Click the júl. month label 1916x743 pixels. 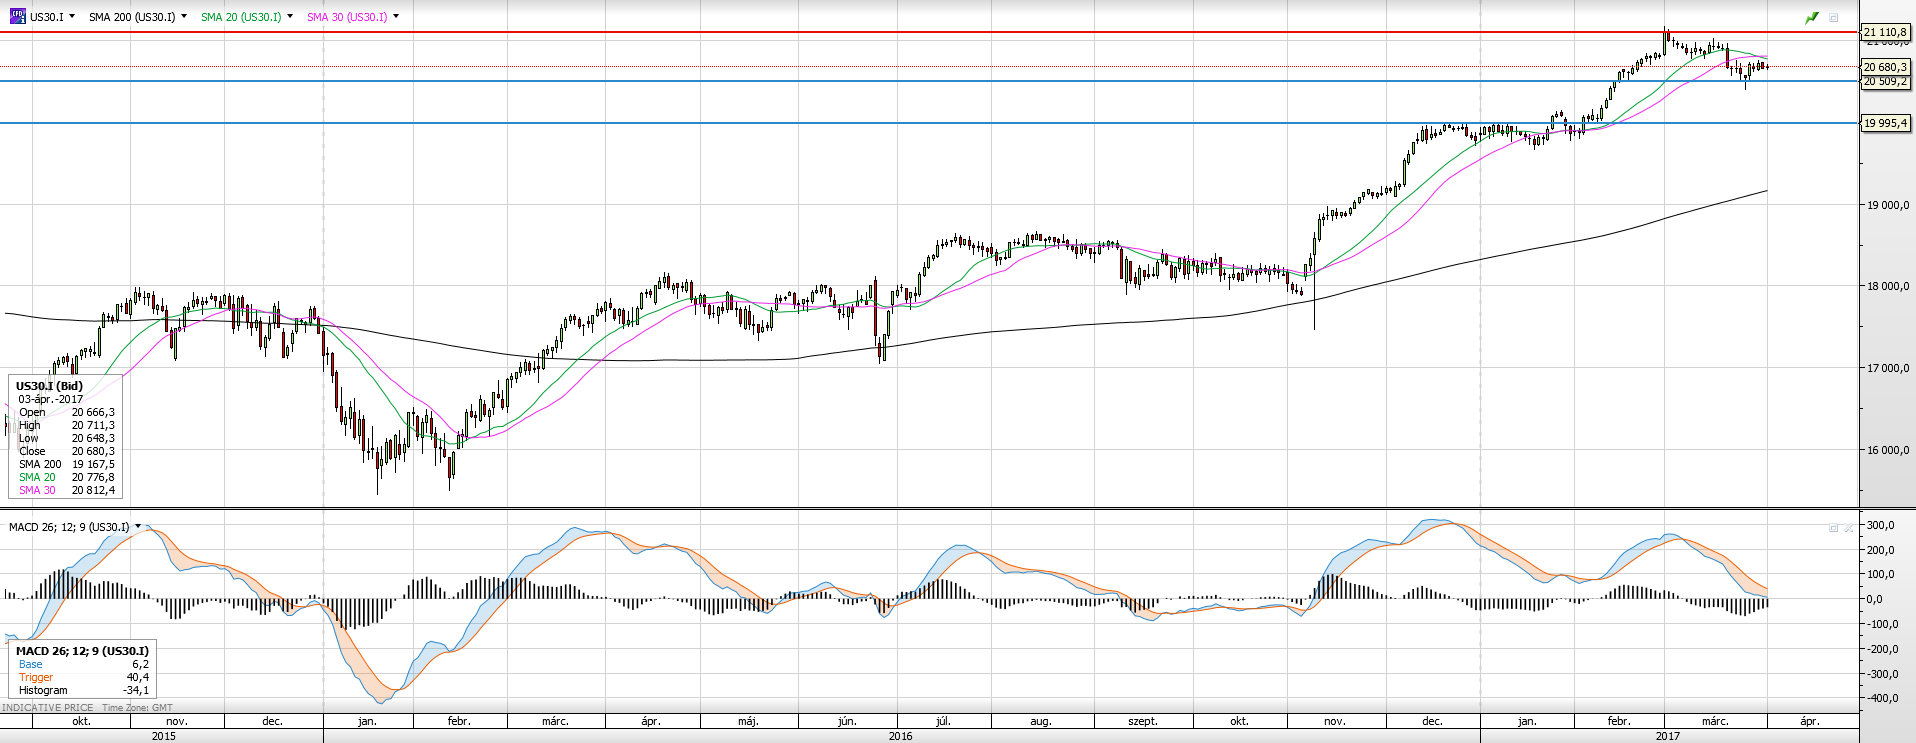pyautogui.click(x=942, y=721)
